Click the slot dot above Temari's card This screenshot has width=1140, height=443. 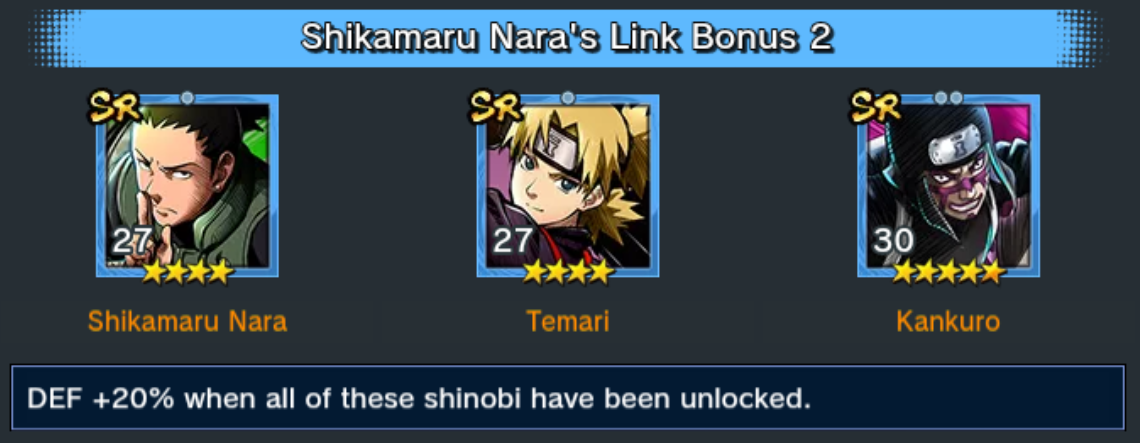pos(568,97)
